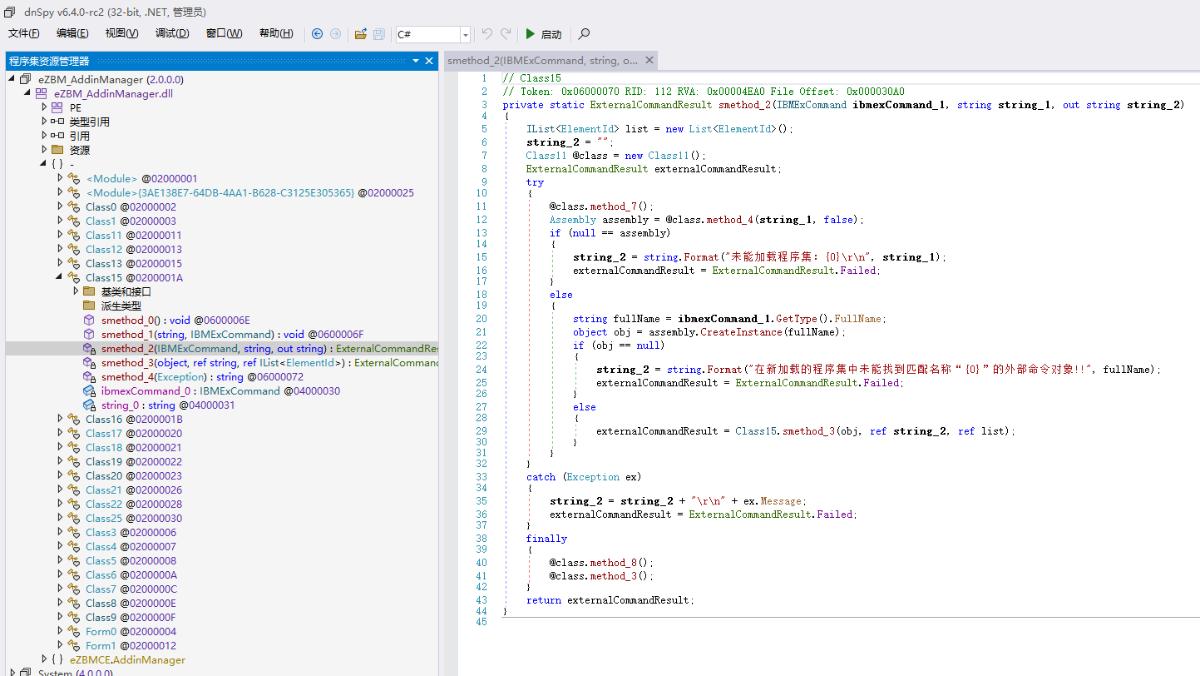Switch to the smethod_2 document tab
Viewport: 1200px width, 676px height.
tap(542, 61)
